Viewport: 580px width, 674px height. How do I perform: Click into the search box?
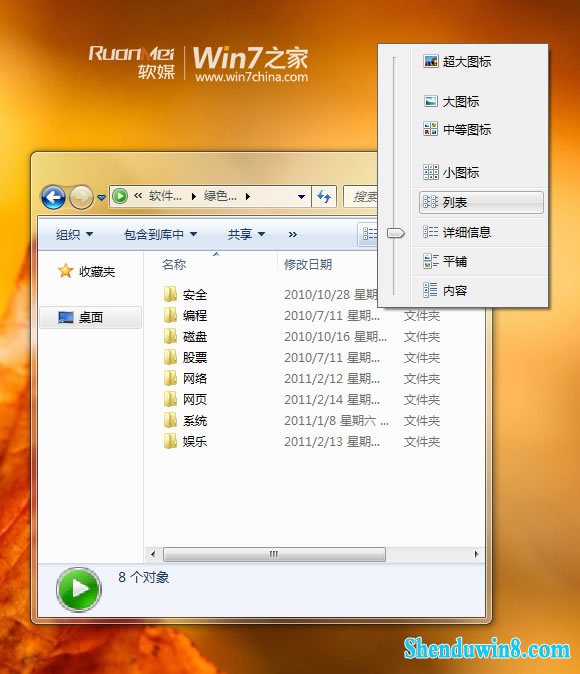(361, 197)
